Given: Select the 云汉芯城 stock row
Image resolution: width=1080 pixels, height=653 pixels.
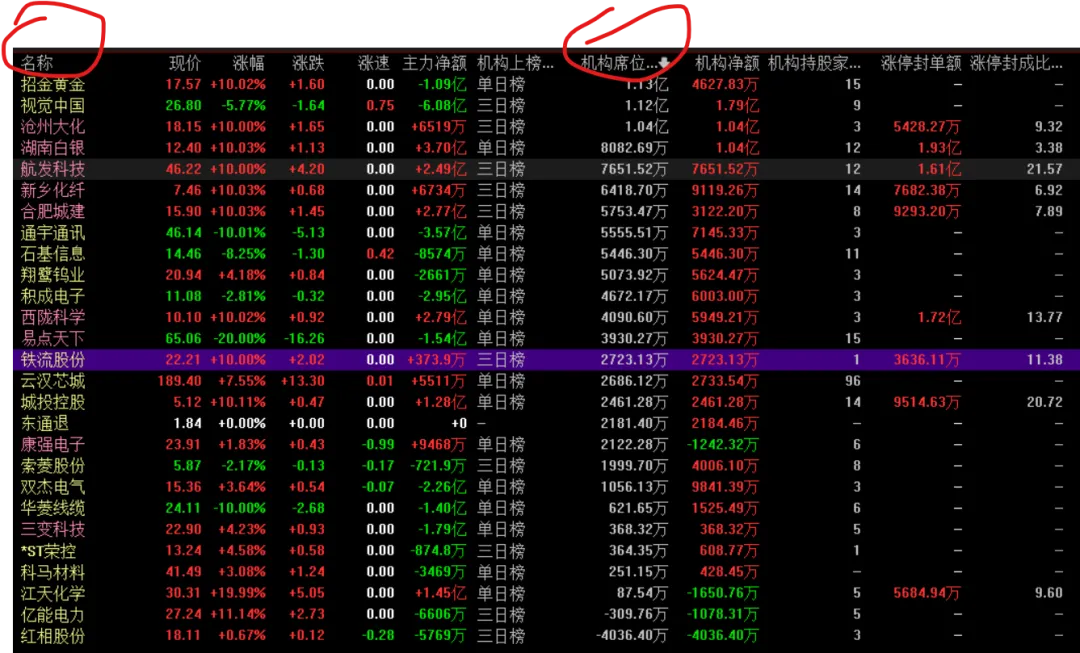Looking at the screenshot, I should coord(546,381).
